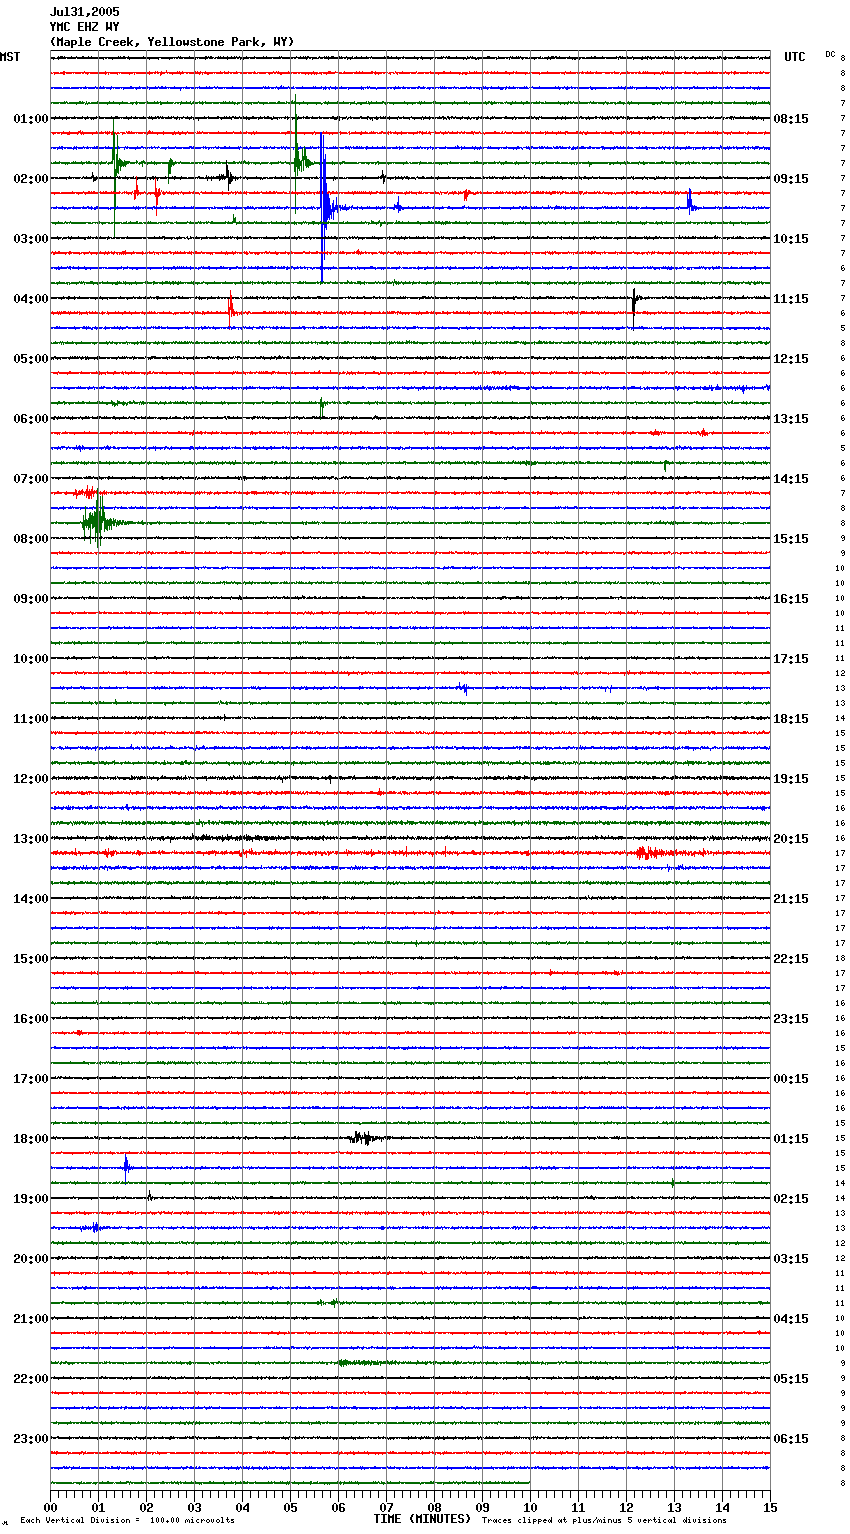The height and width of the screenshot is (1534, 850).
Task: Click the blue spike near minute 13 on 02:30 trace
Action: (x=690, y=204)
